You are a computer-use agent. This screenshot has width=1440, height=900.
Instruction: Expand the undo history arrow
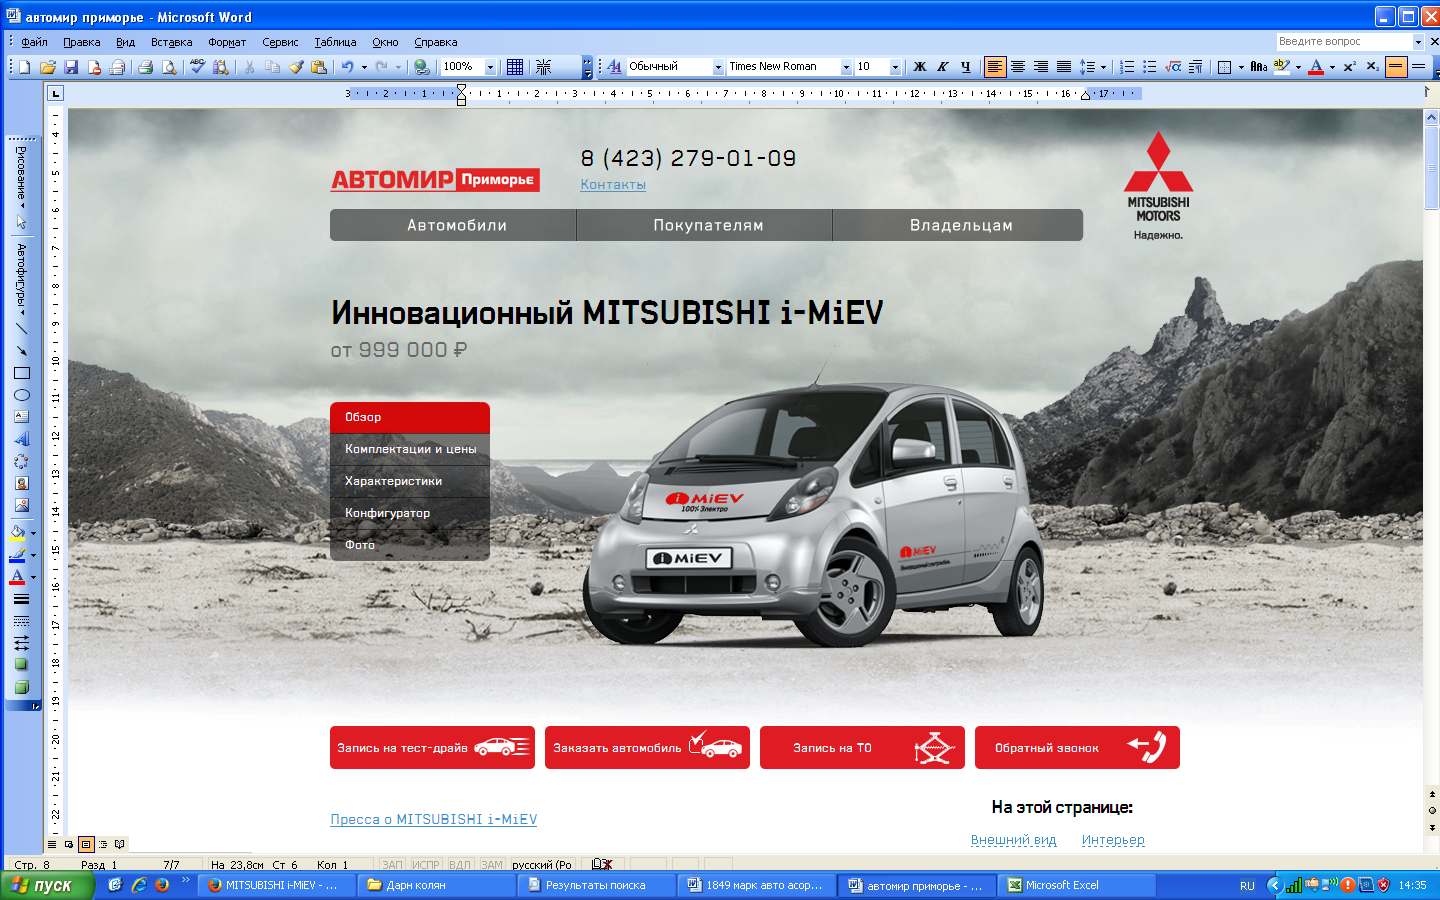(x=363, y=67)
